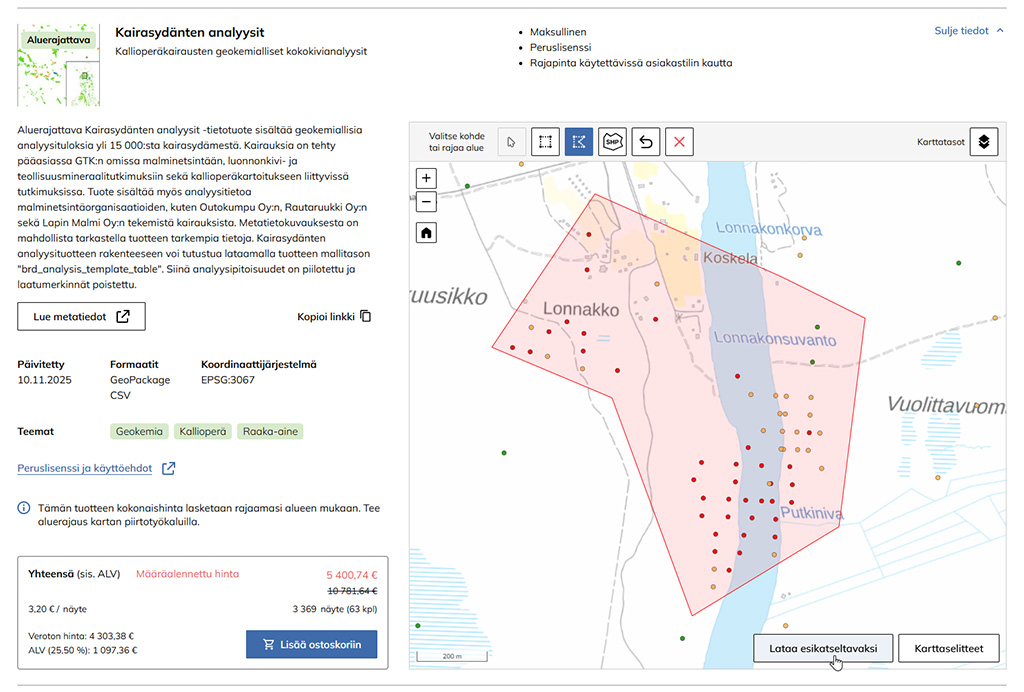Select the Kallioperä theme tag
This screenshot has height=692, width=1024.
pos(203,432)
